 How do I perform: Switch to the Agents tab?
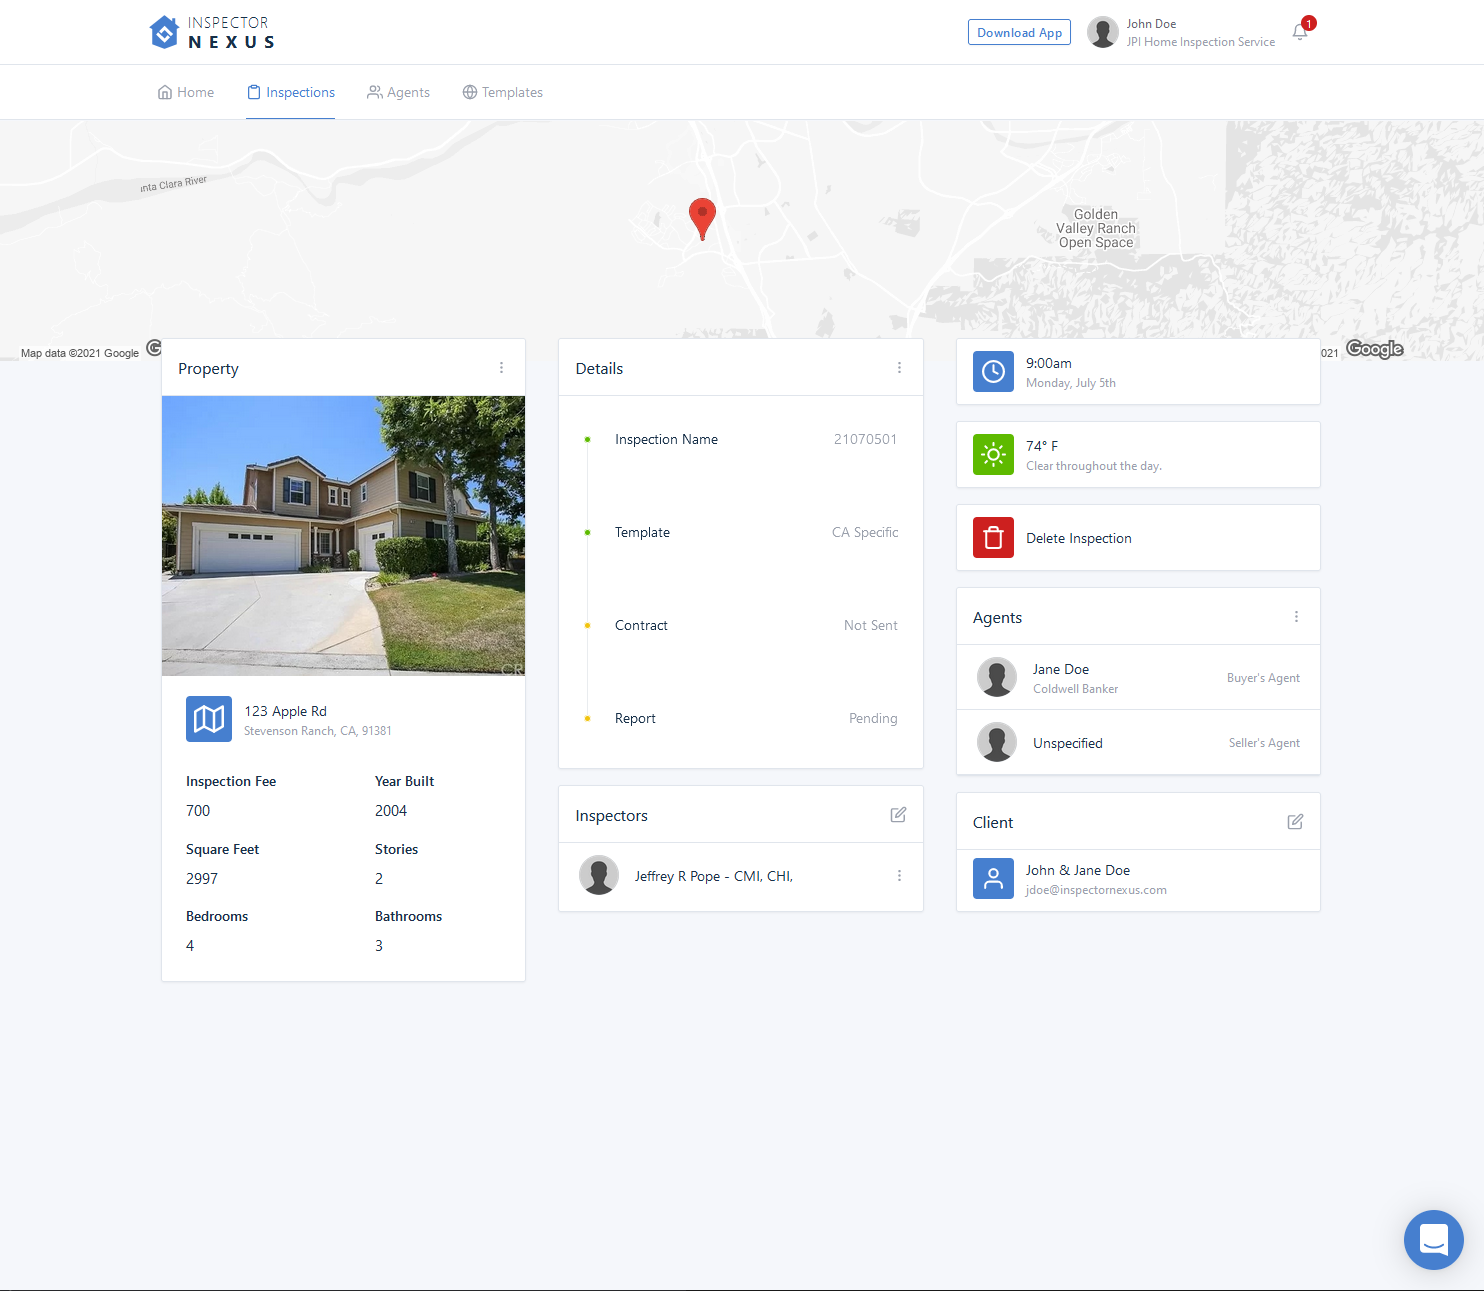(x=398, y=92)
